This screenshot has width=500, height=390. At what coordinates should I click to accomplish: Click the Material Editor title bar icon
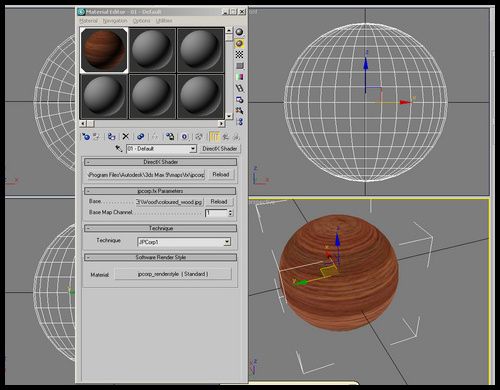tap(81, 12)
